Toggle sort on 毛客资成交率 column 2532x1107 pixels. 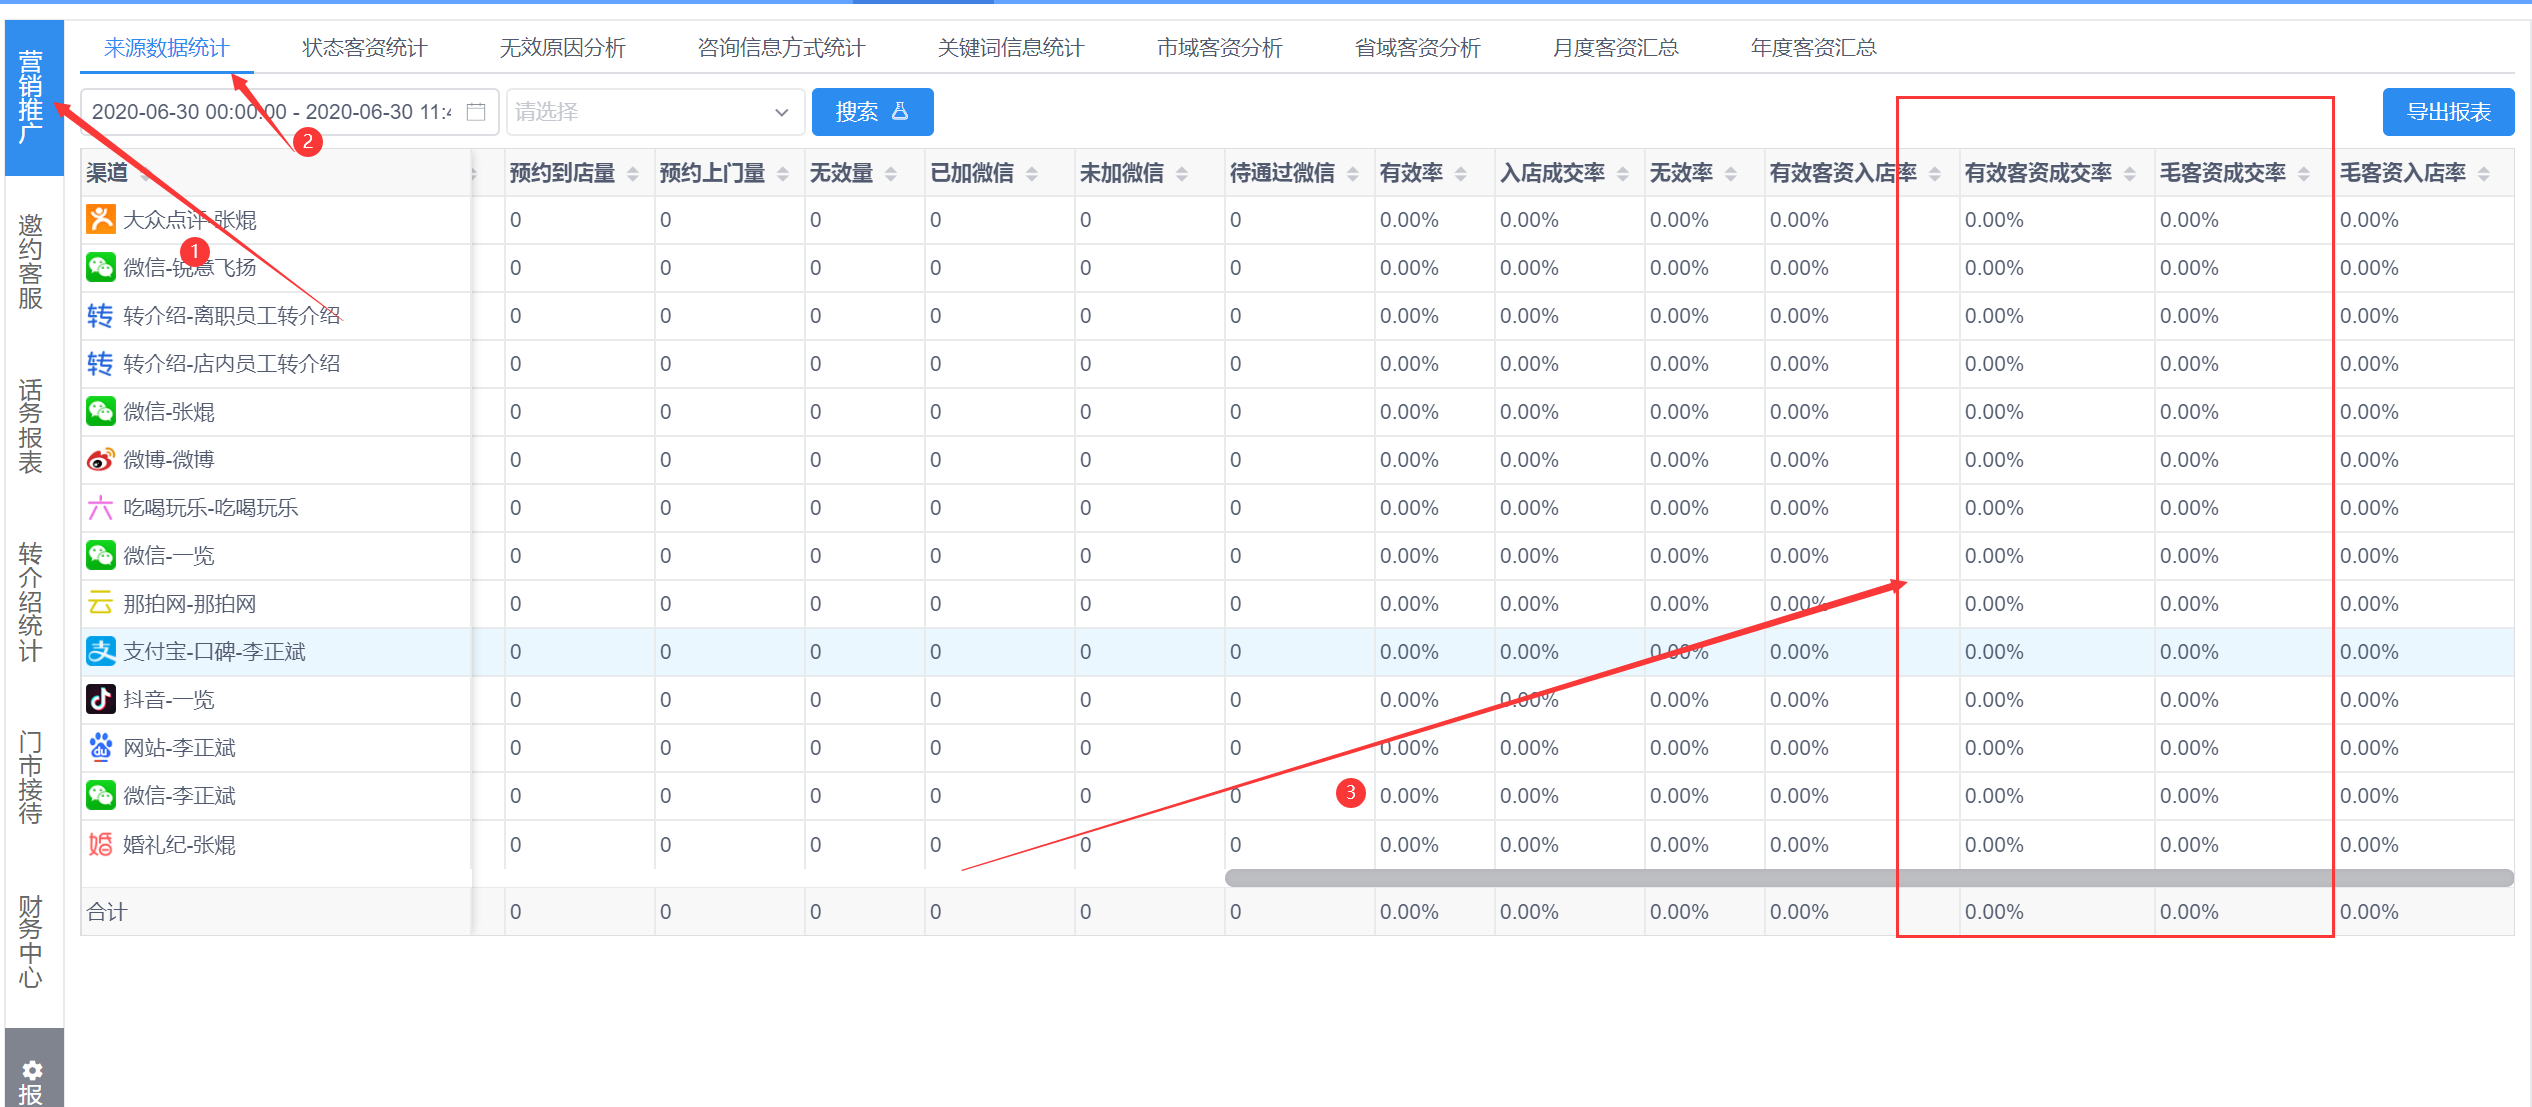[2304, 174]
